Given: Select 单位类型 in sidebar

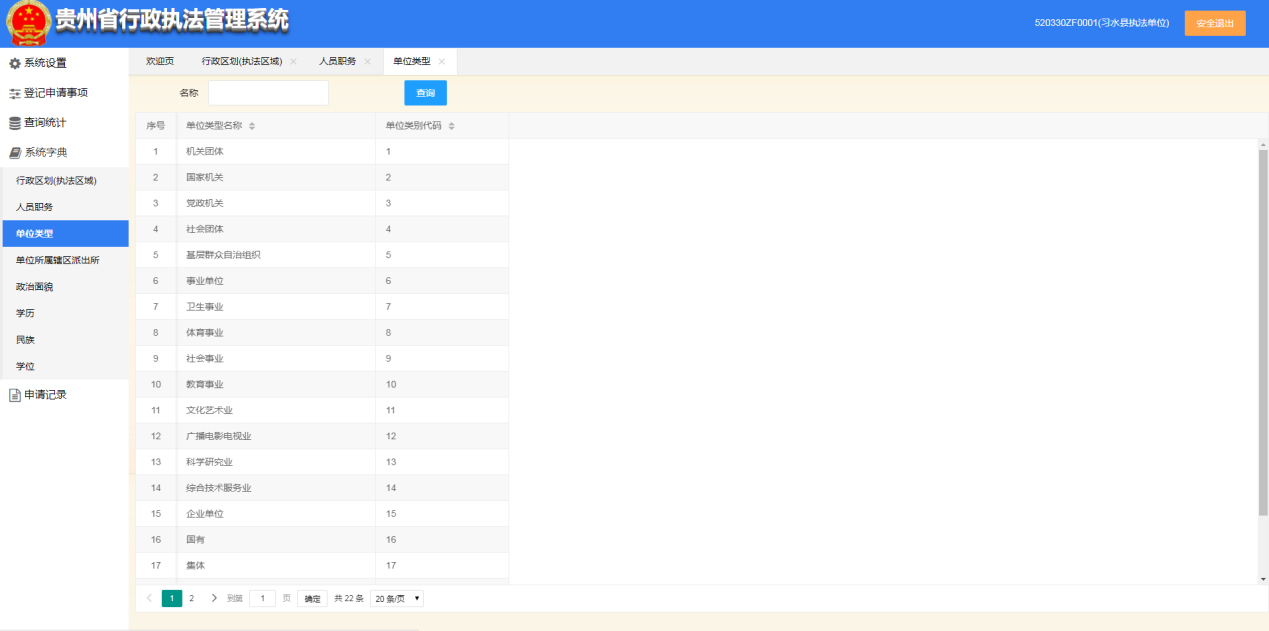Looking at the screenshot, I should pyautogui.click(x=64, y=233).
